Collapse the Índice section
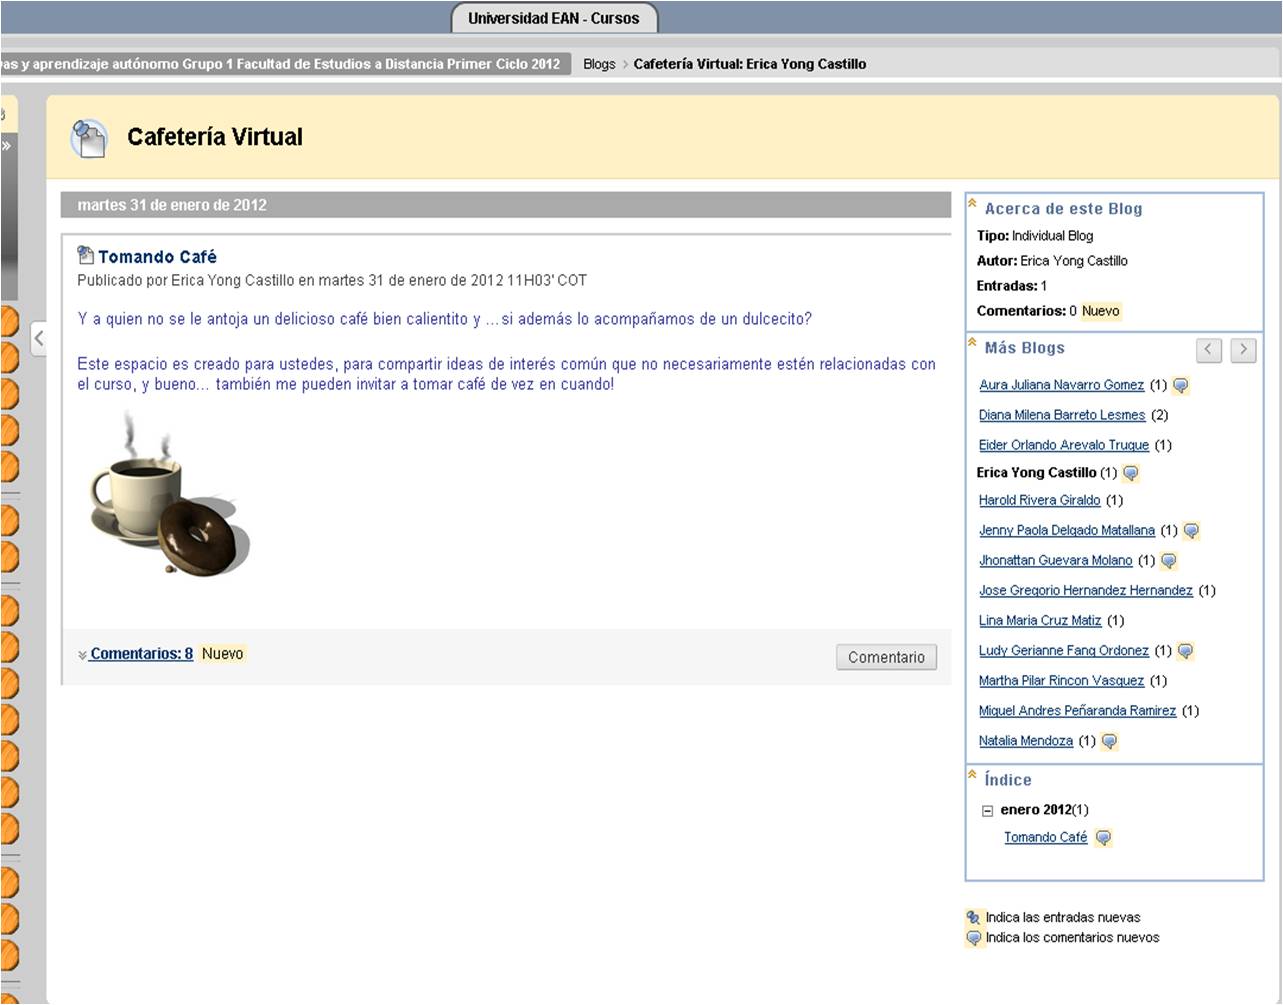This screenshot has width=1283, height=1005. point(972,775)
